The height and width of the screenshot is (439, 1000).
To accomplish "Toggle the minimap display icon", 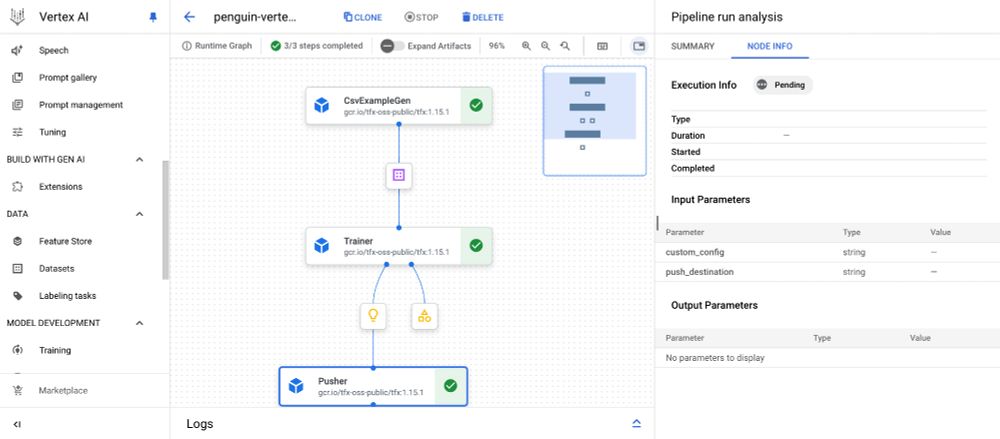I will (x=638, y=46).
